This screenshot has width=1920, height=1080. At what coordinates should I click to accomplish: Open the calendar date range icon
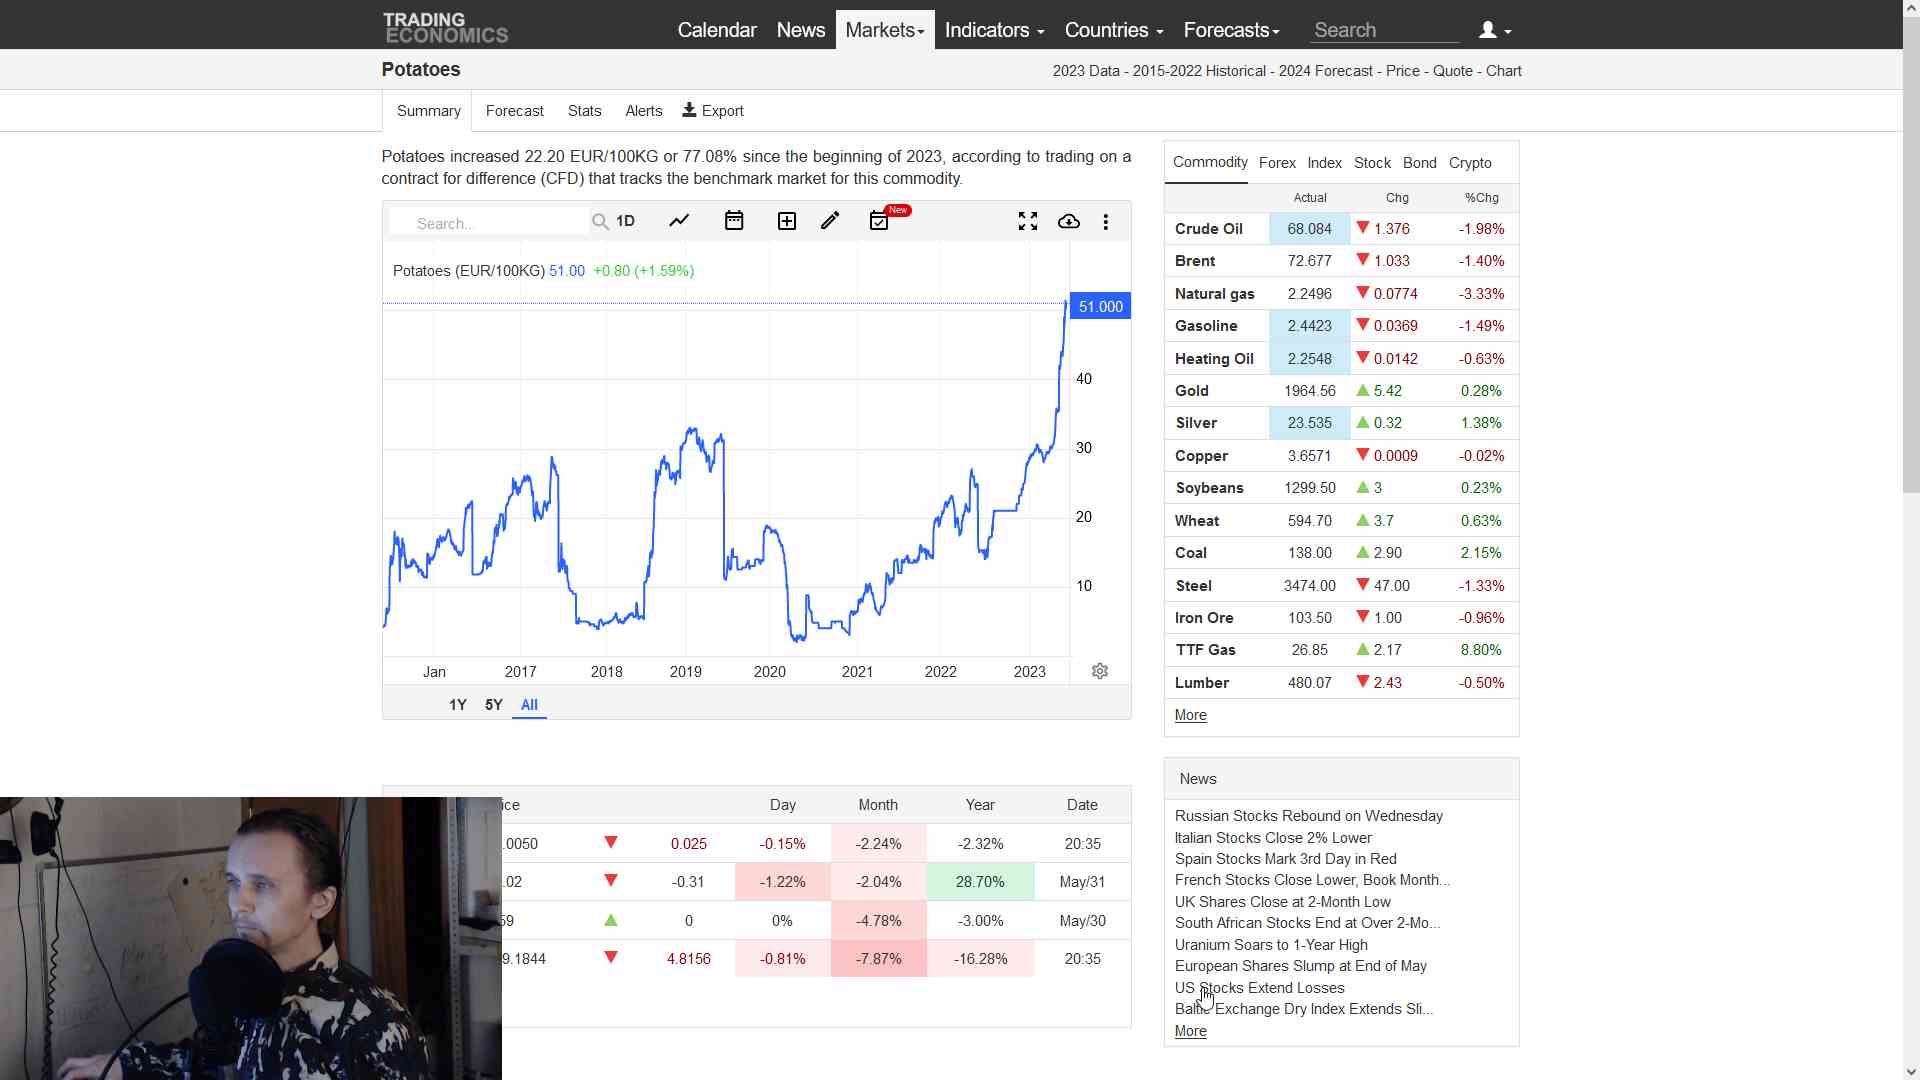pyautogui.click(x=734, y=221)
